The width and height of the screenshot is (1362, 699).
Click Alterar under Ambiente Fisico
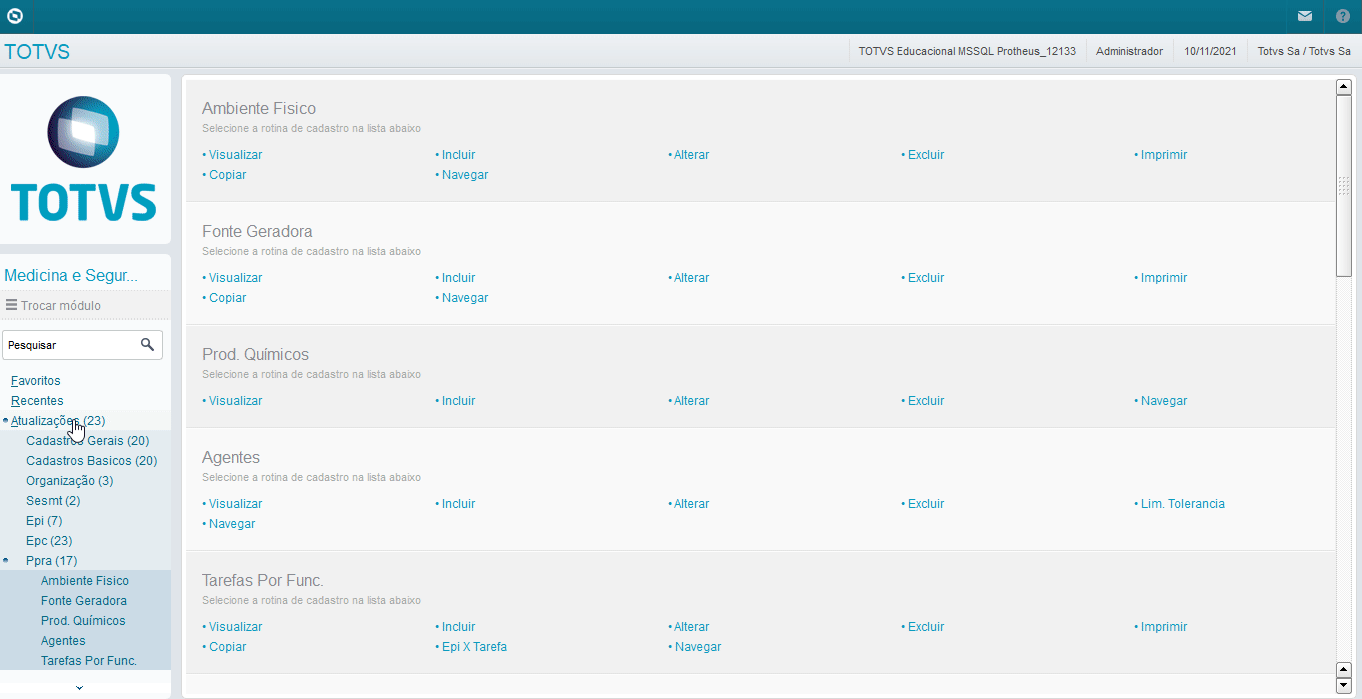click(691, 155)
